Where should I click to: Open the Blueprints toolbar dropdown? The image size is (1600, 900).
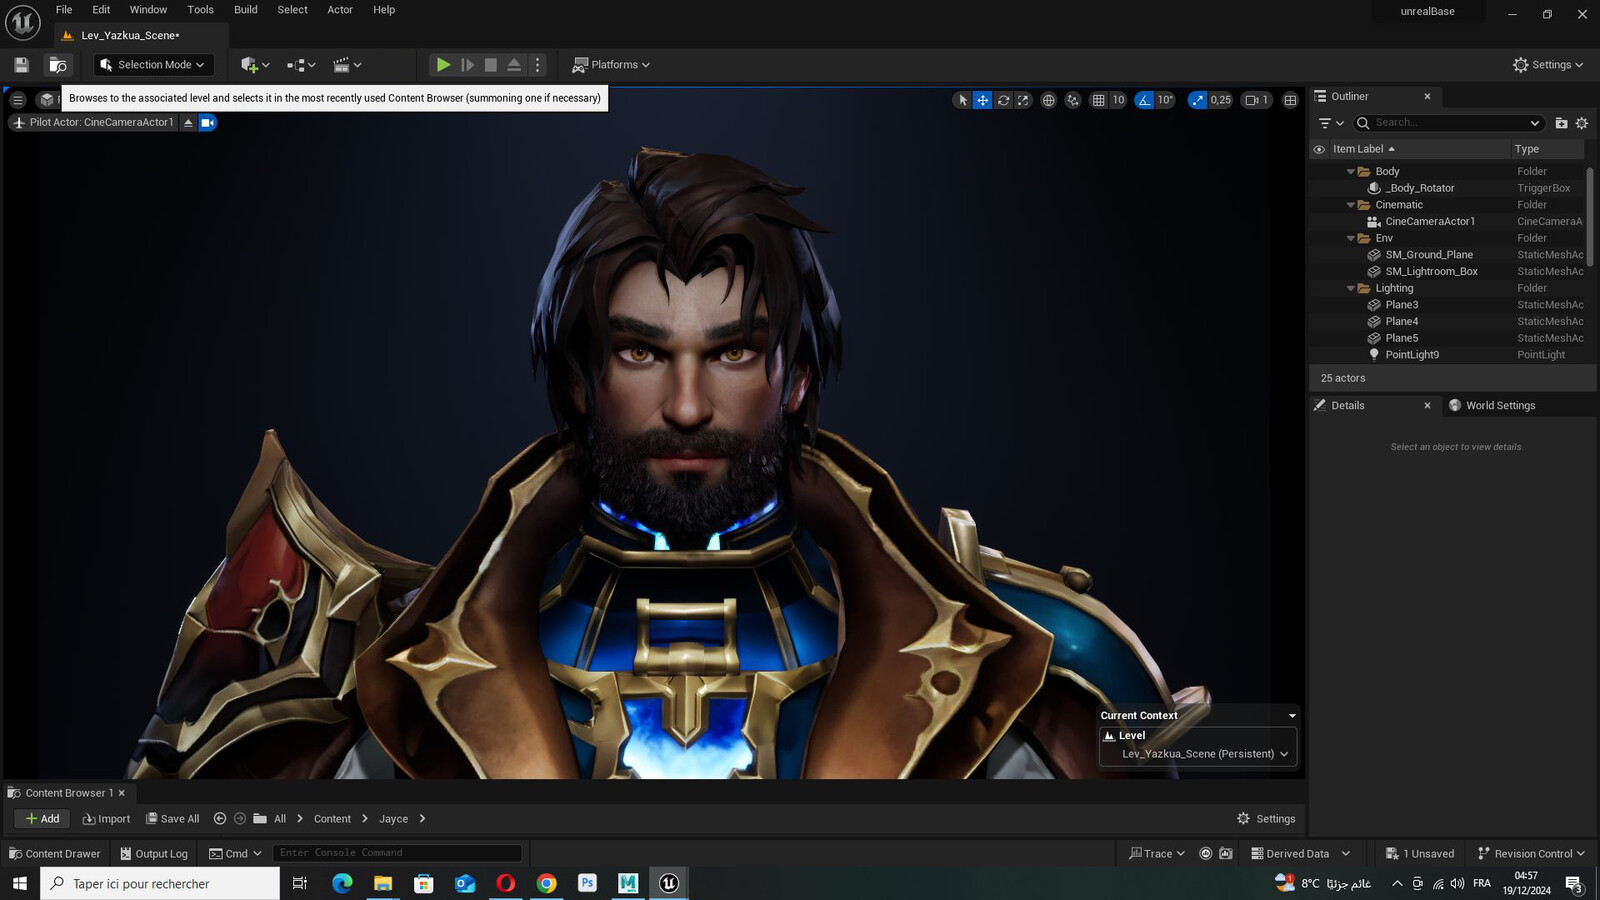pyautogui.click(x=301, y=65)
